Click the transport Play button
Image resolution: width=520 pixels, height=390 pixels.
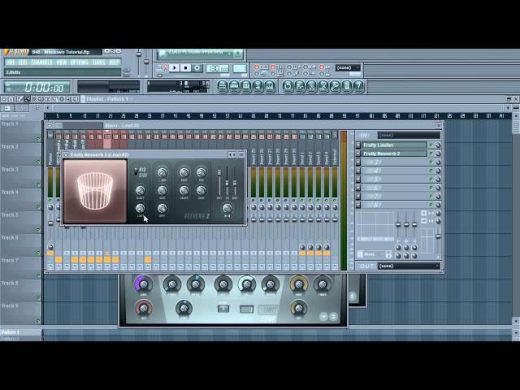(174, 68)
